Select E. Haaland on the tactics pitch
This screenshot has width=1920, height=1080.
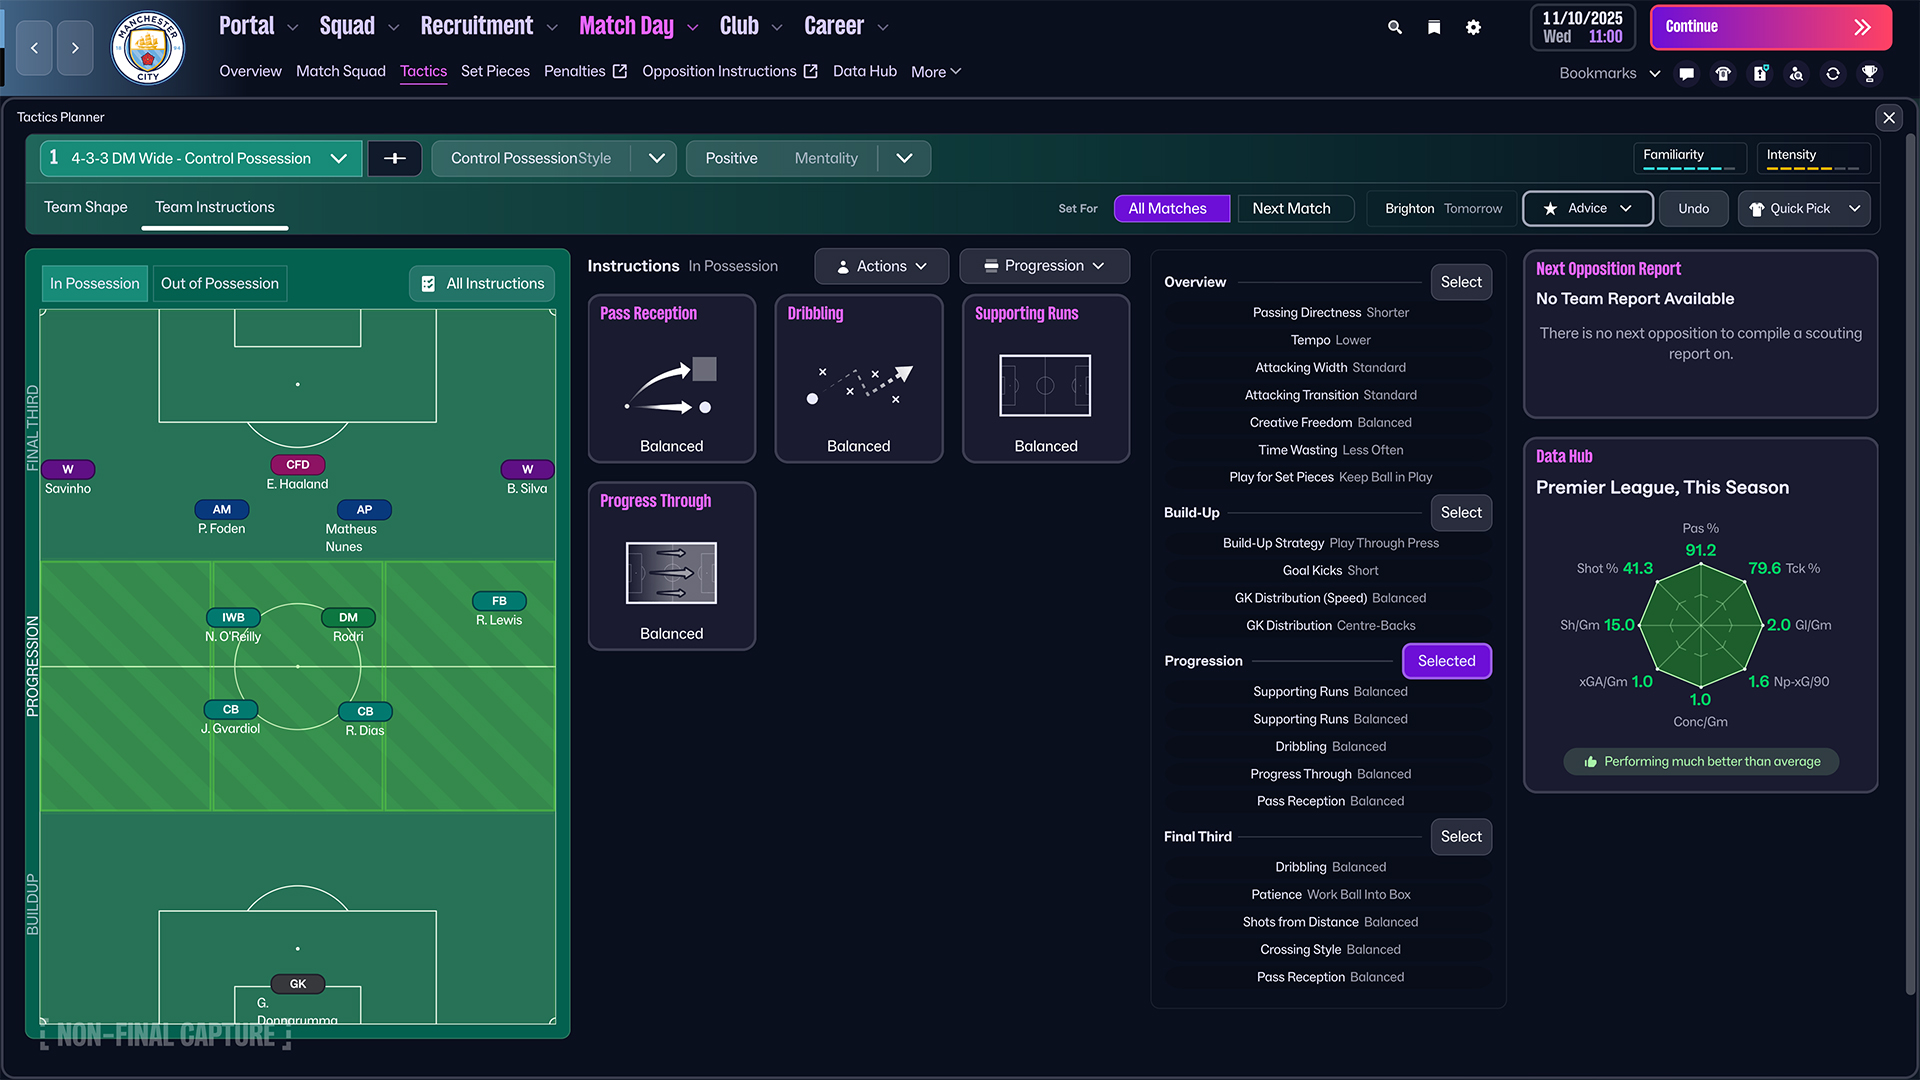pos(297,465)
